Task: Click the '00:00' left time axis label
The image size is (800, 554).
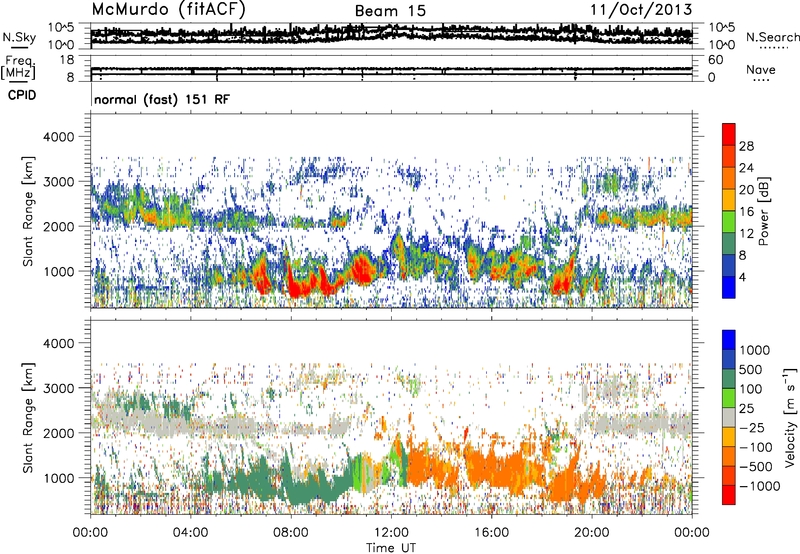Action: pos(91,533)
